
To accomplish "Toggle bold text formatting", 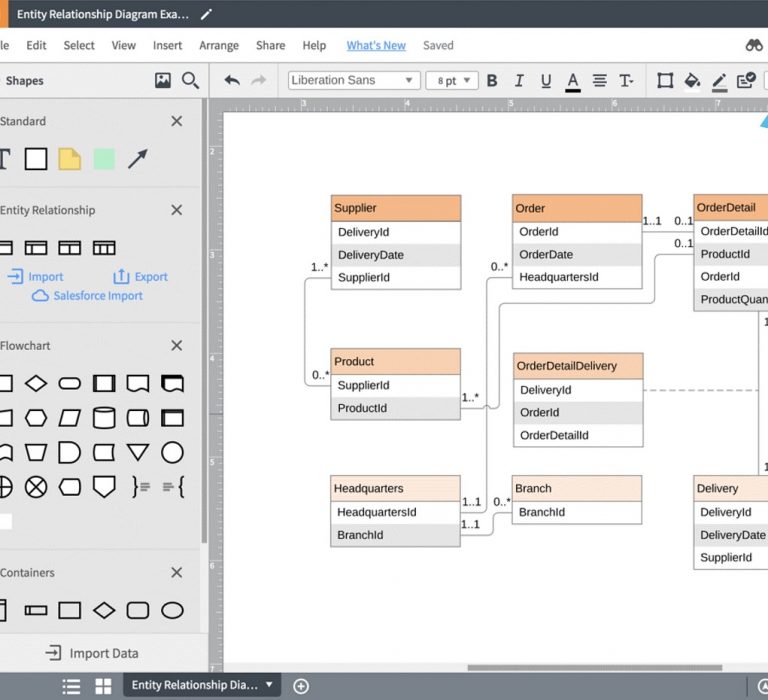I will [x=492, y=81].
